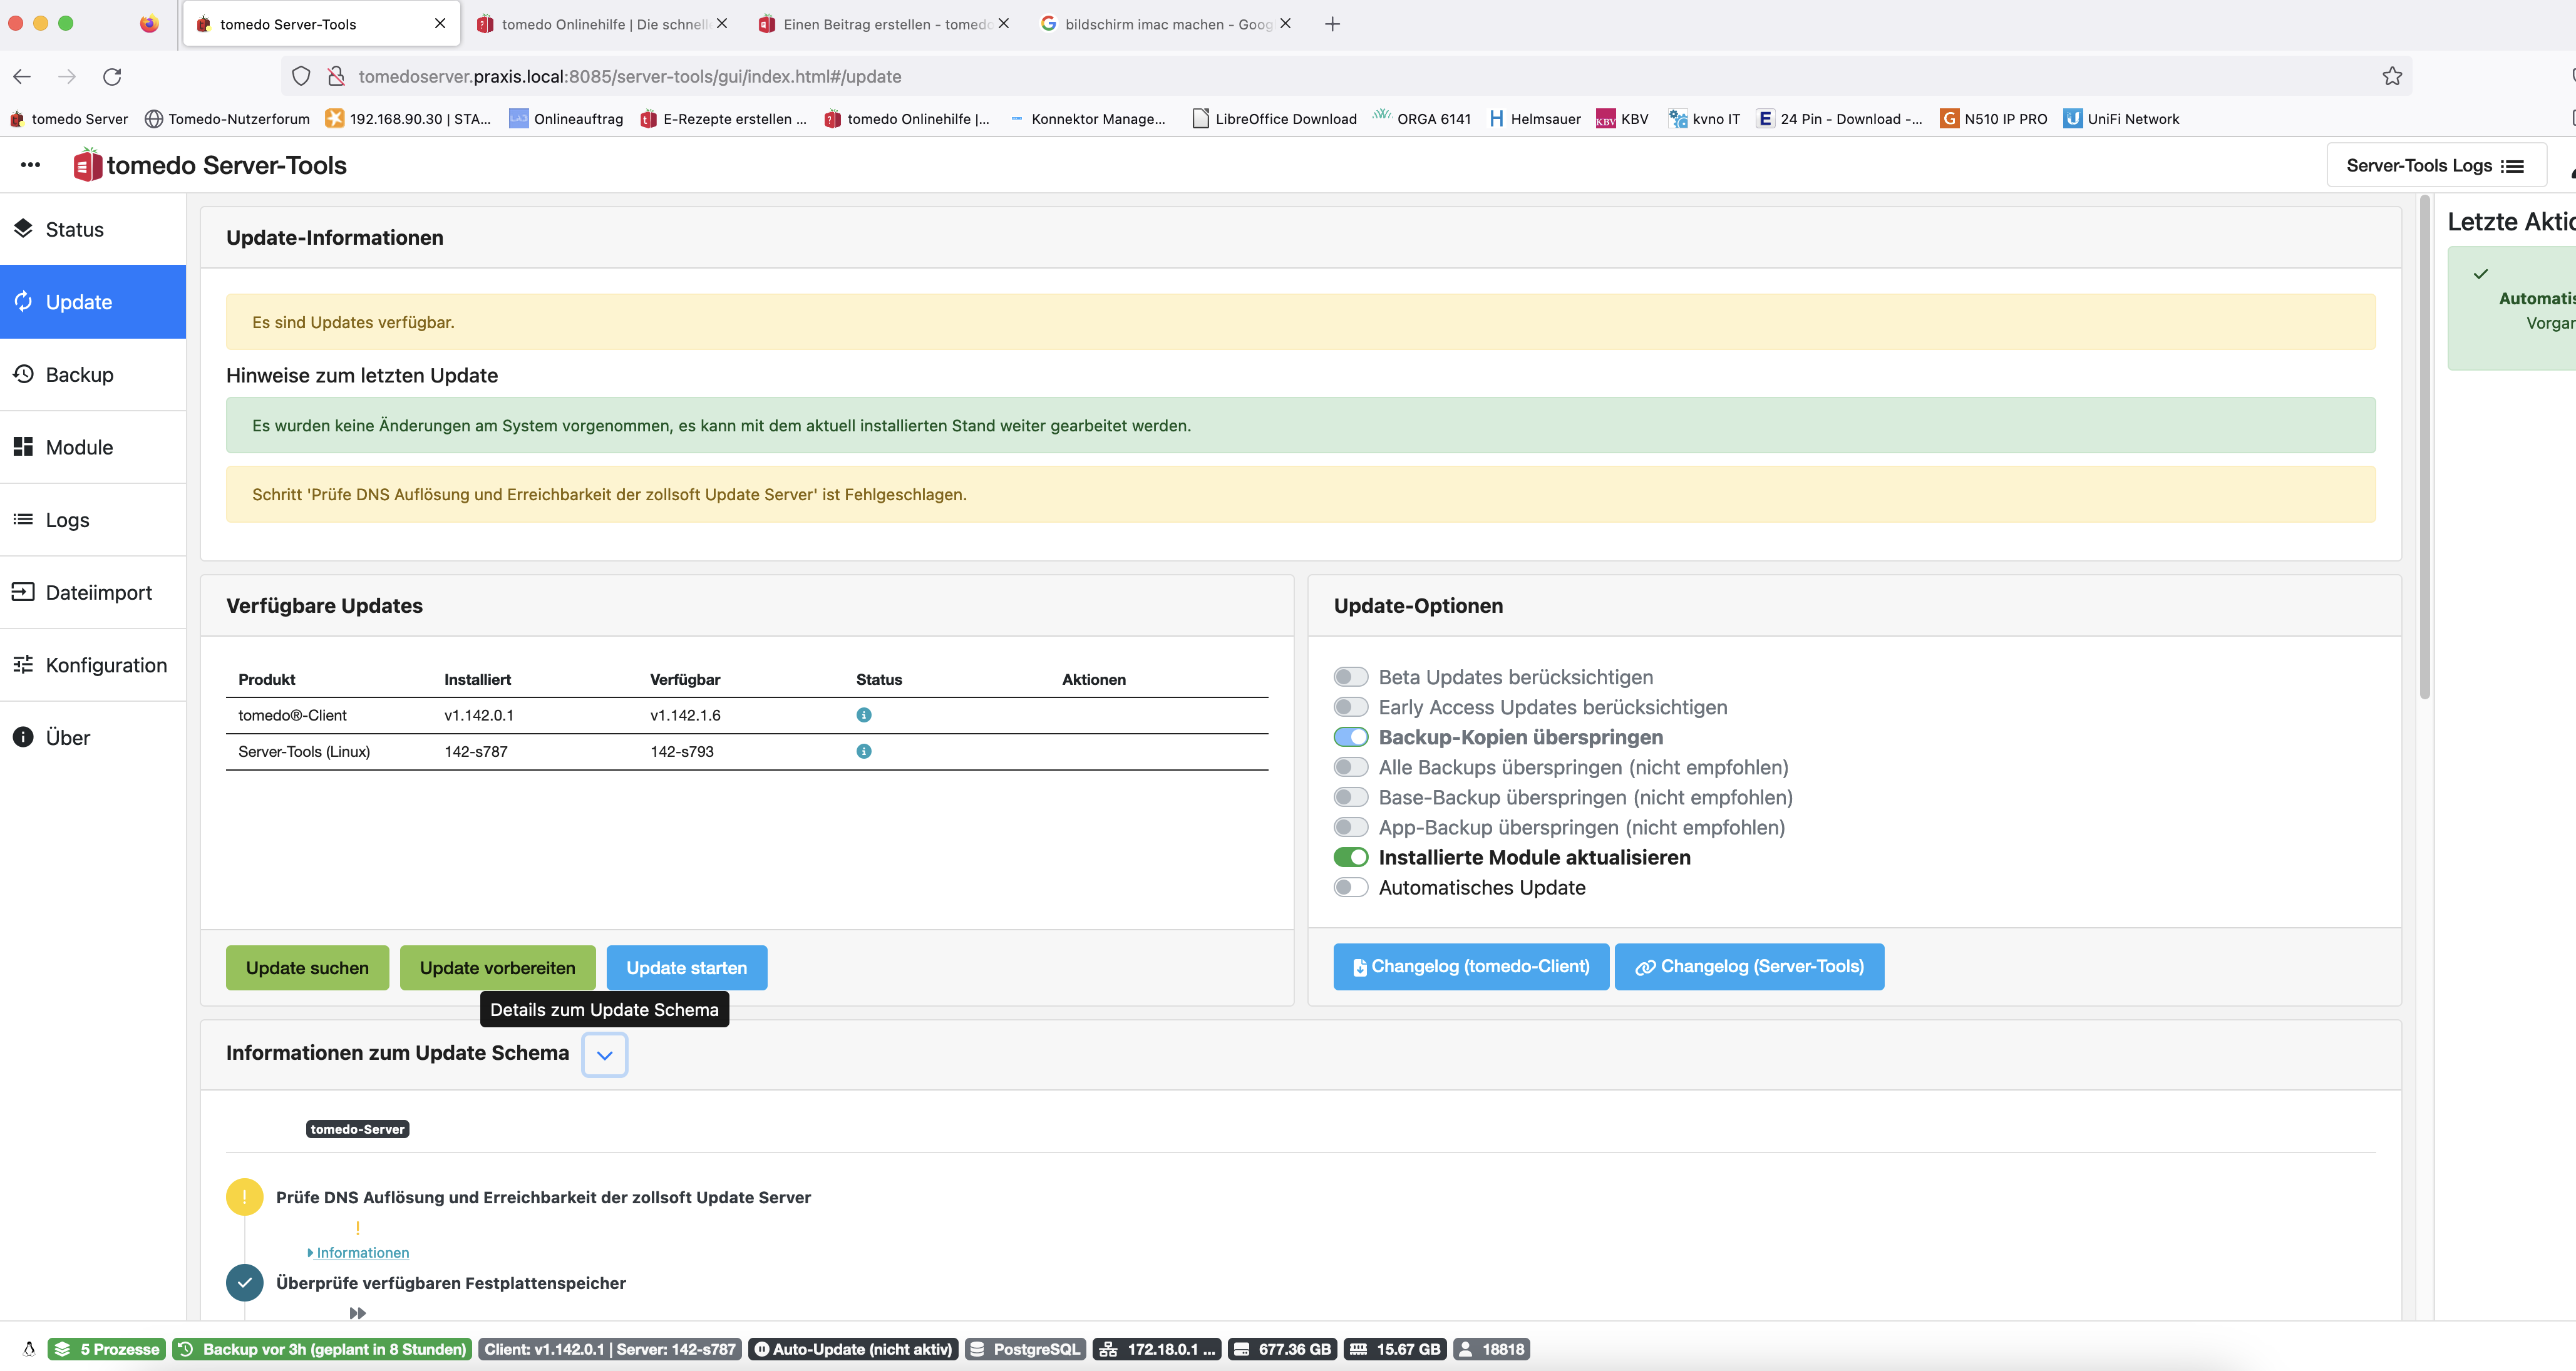Bookmark page with the star icon
Image resolution: width=2576 pixels, height=1371 pixels.
(x=2391, y=76)
